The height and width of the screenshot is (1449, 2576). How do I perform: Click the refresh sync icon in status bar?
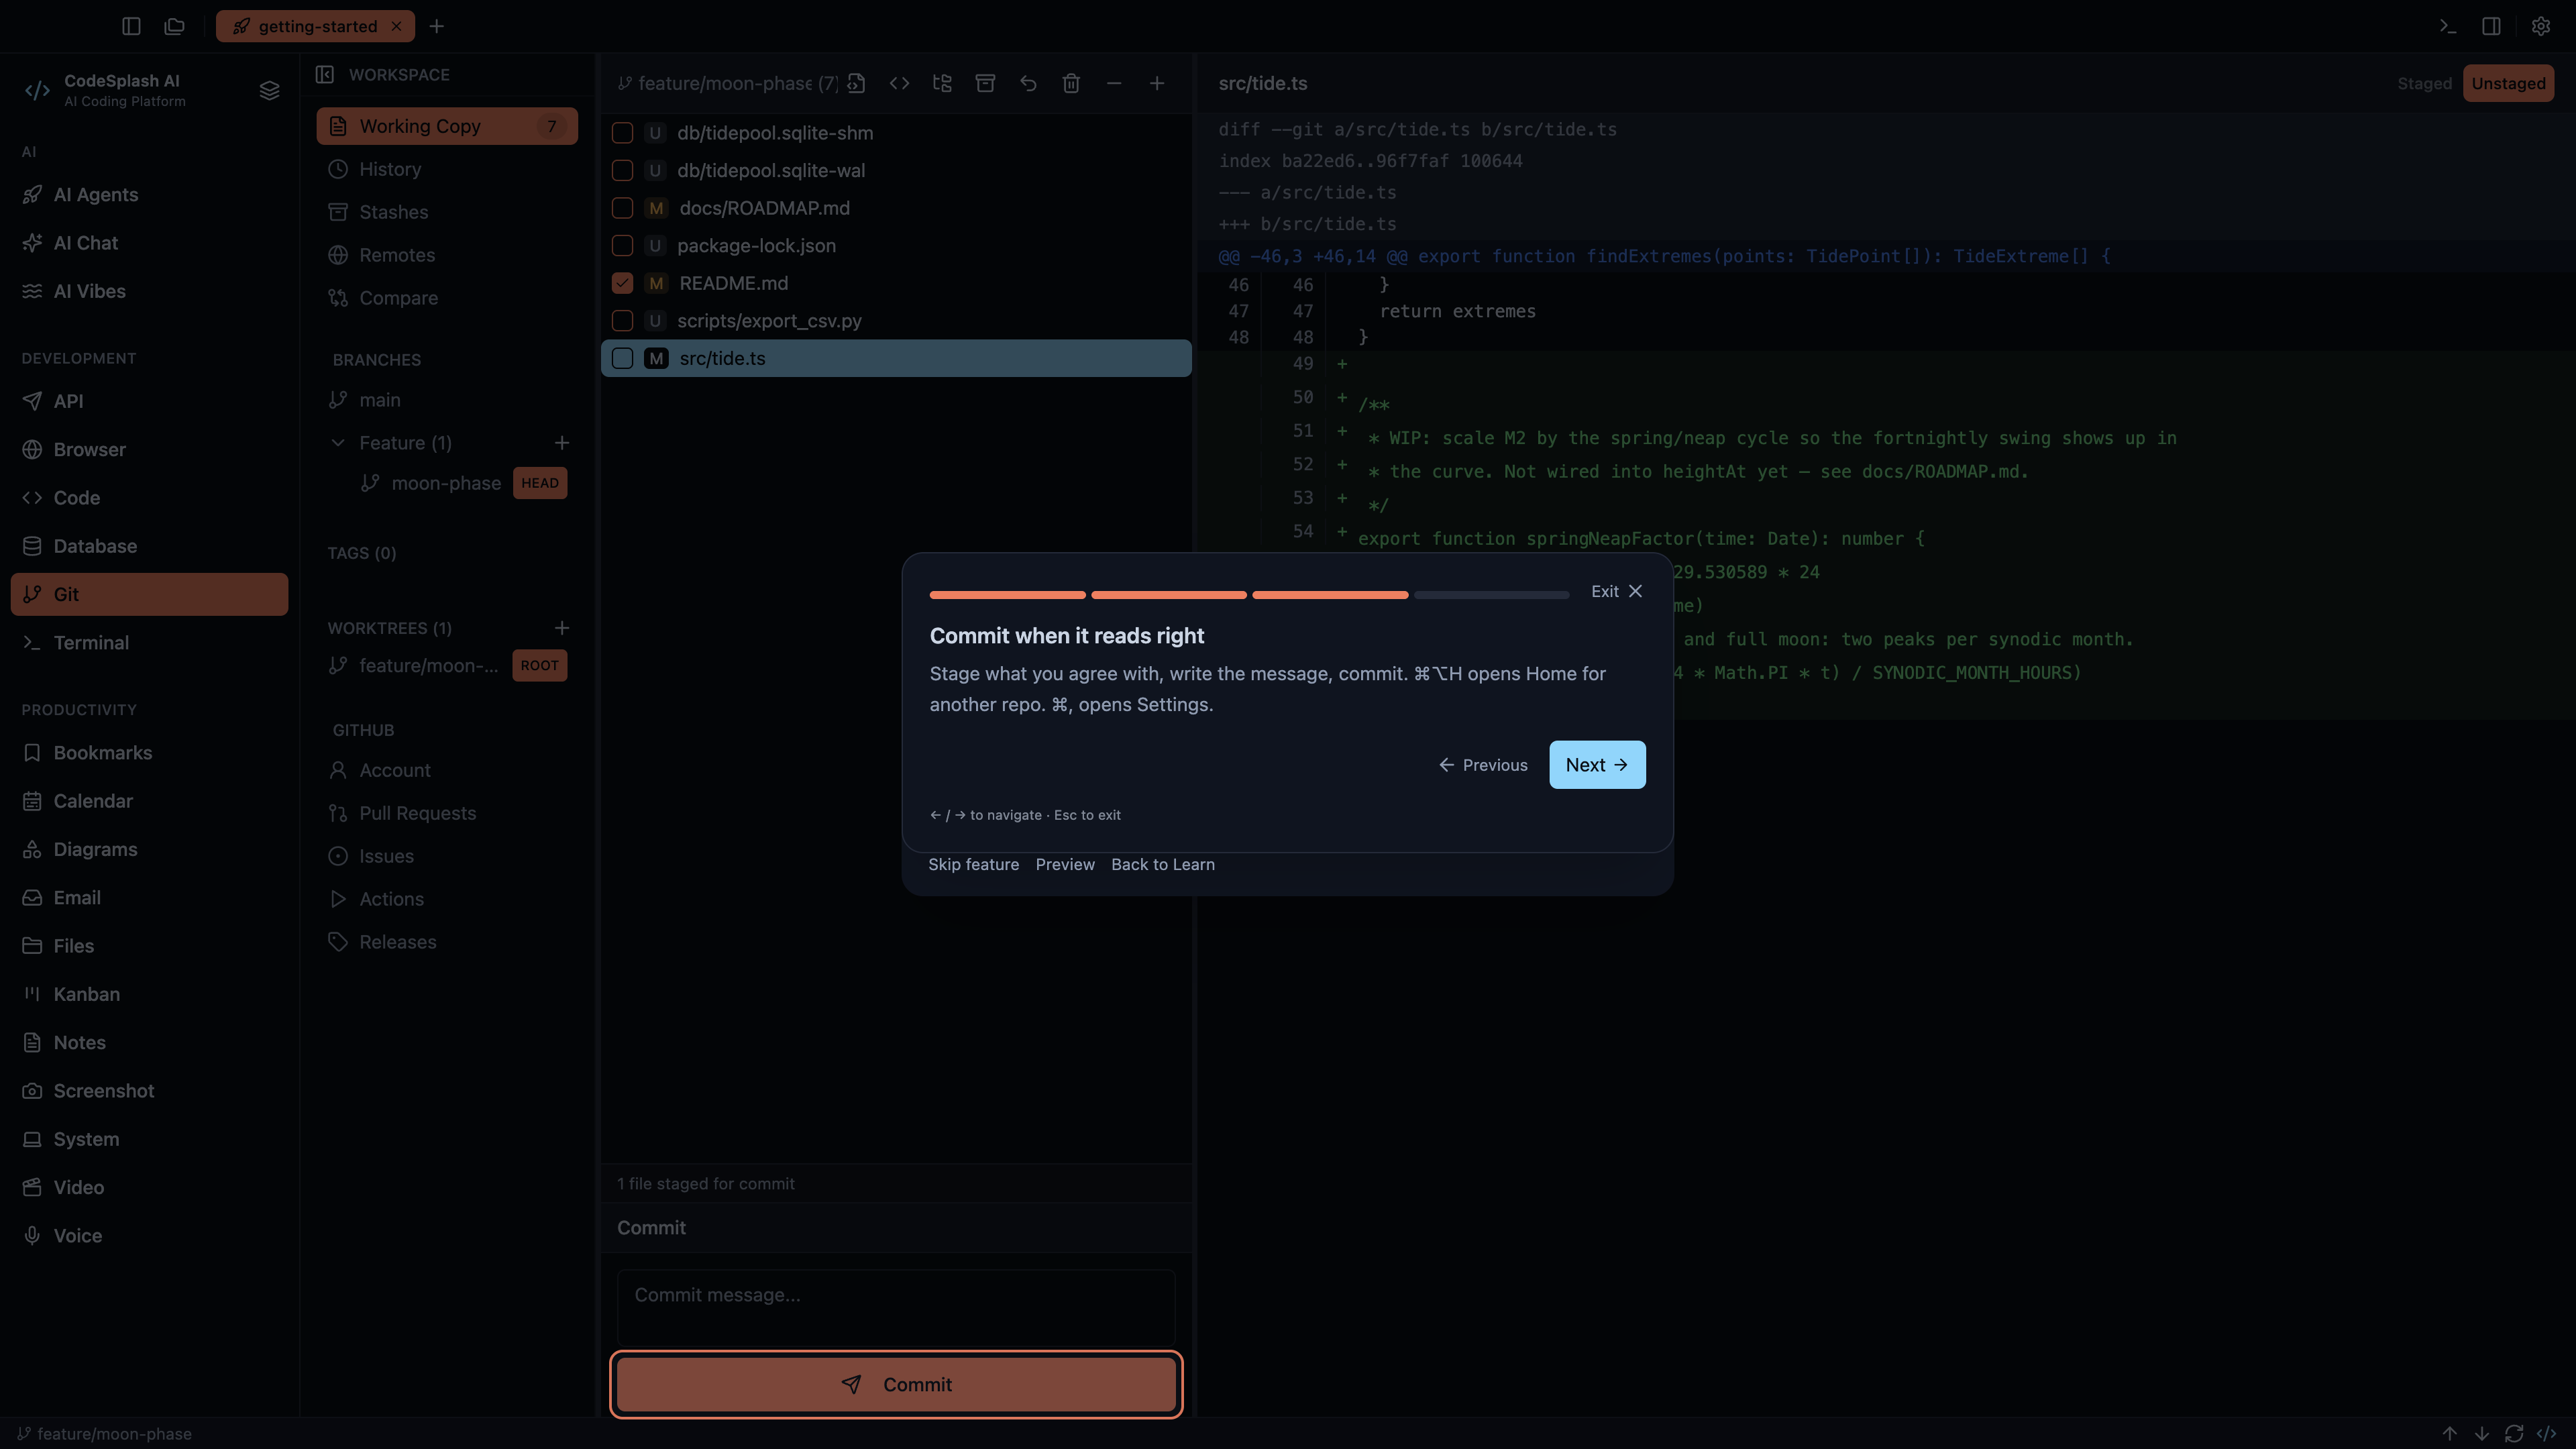point(2514,1434)
